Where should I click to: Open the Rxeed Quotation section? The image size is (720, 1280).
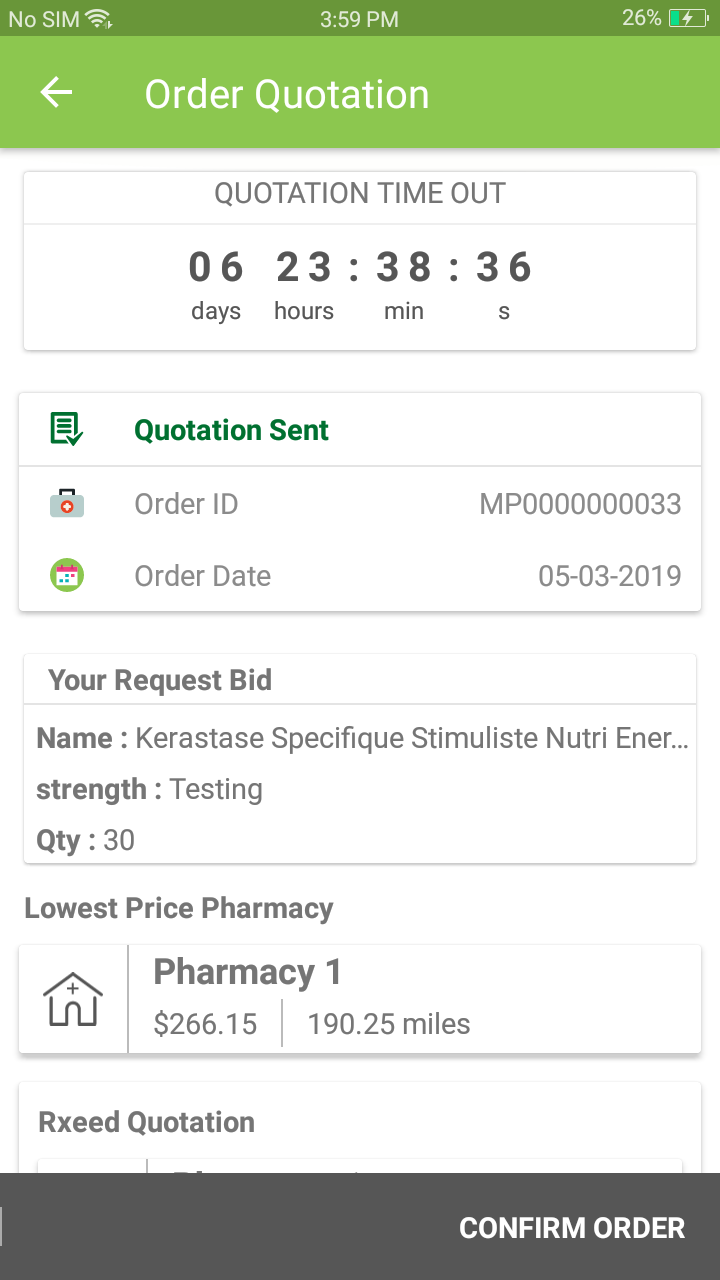pyautogui.click(x=147, y=1122)
